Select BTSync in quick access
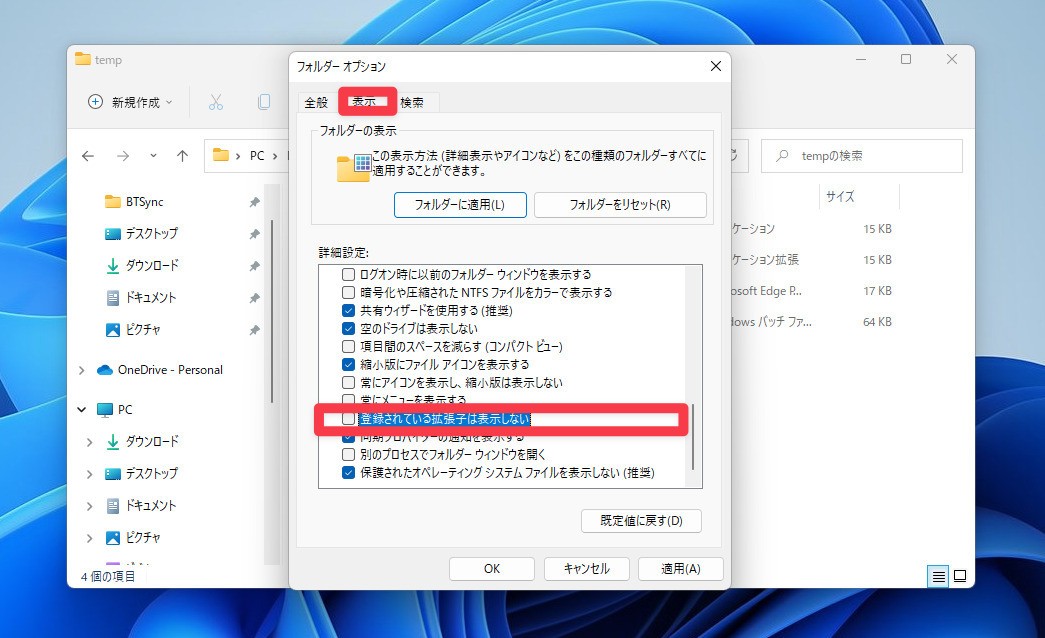The height and width of the screenshot is (638, 1045). click(145, 202)
